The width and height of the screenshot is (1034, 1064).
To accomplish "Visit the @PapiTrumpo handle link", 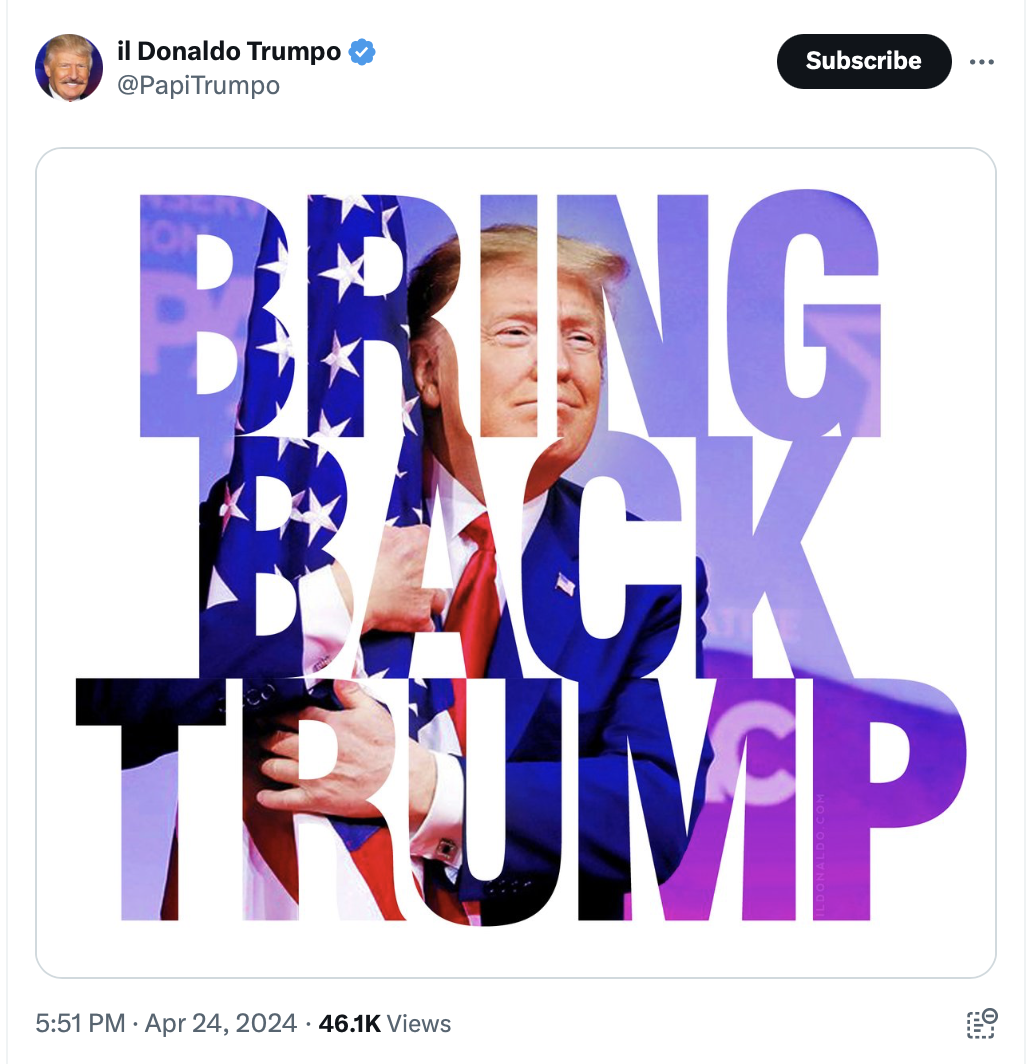I will 198,86.
